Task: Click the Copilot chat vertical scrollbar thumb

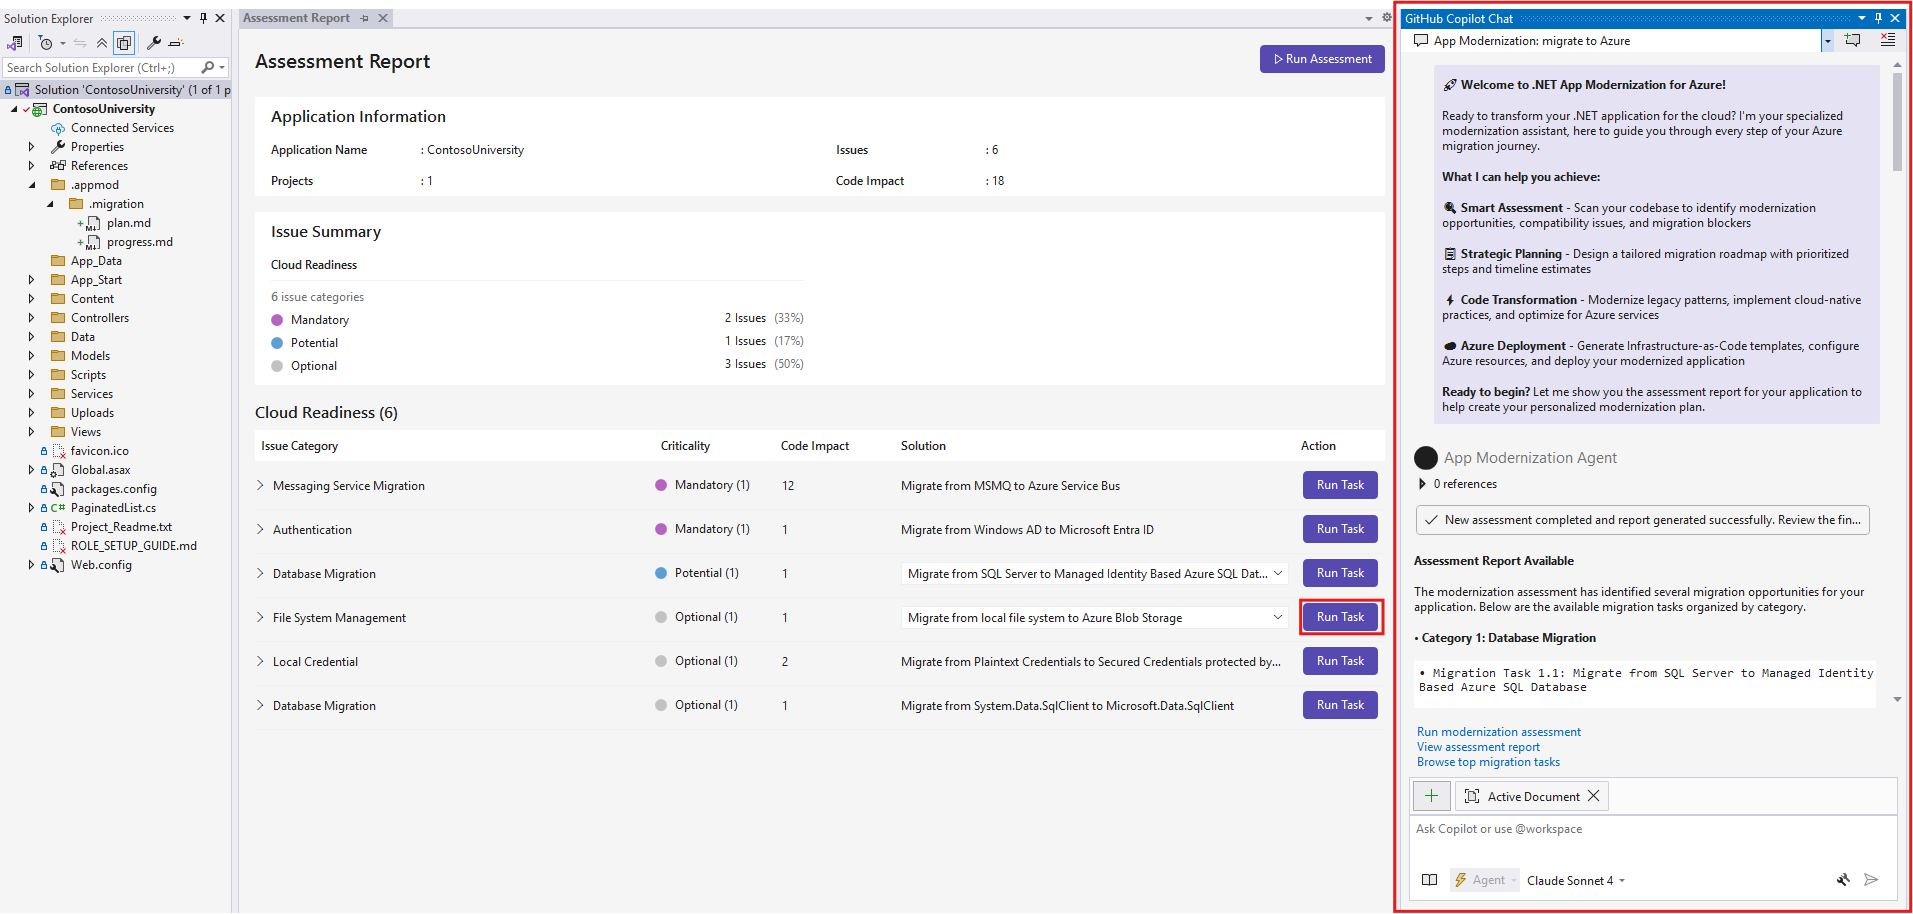Action: [x=1897, y=120]
